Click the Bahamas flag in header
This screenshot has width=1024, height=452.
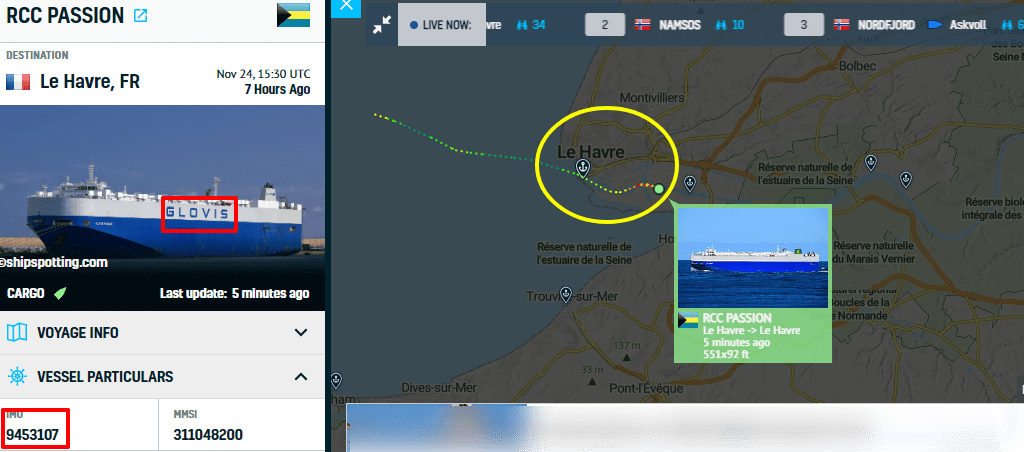click(x=293, y=15)
